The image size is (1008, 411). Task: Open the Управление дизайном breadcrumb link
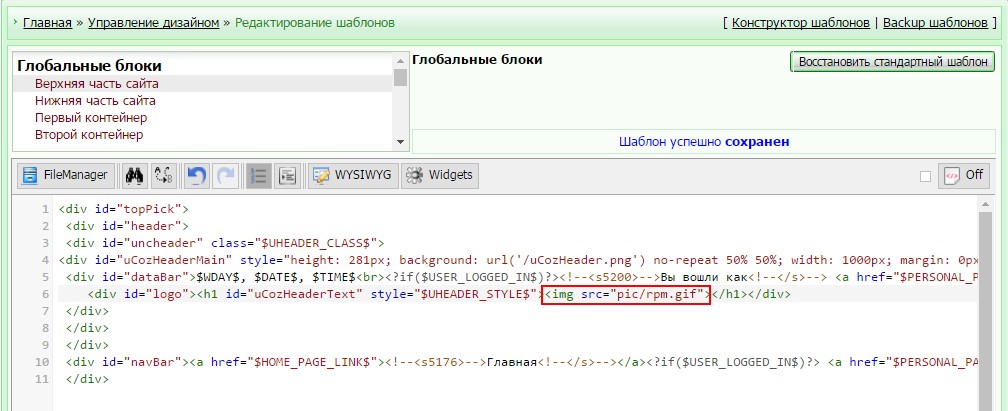154,23
